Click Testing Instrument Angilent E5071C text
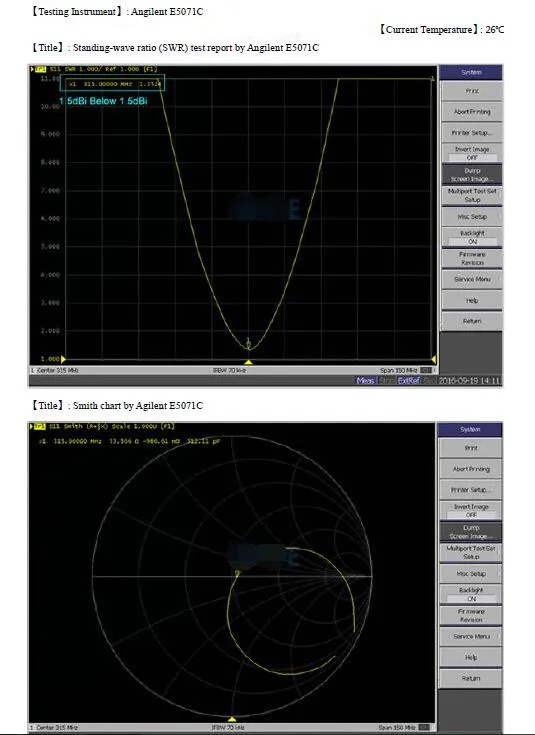 point(117,12)
